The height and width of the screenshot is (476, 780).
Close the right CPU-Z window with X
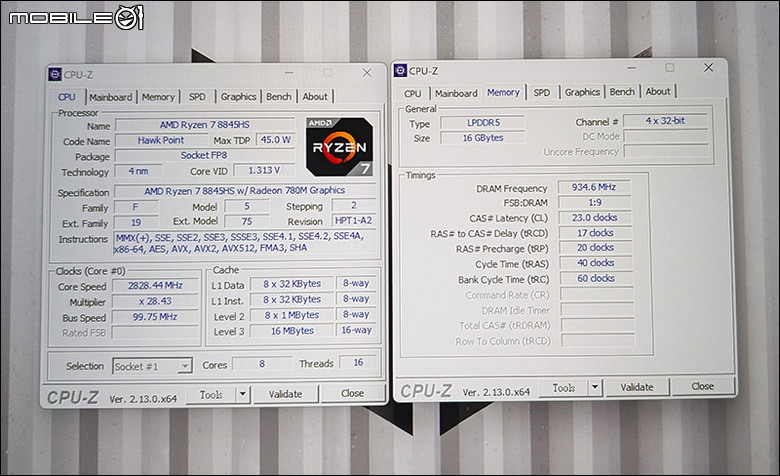point(708,68)
